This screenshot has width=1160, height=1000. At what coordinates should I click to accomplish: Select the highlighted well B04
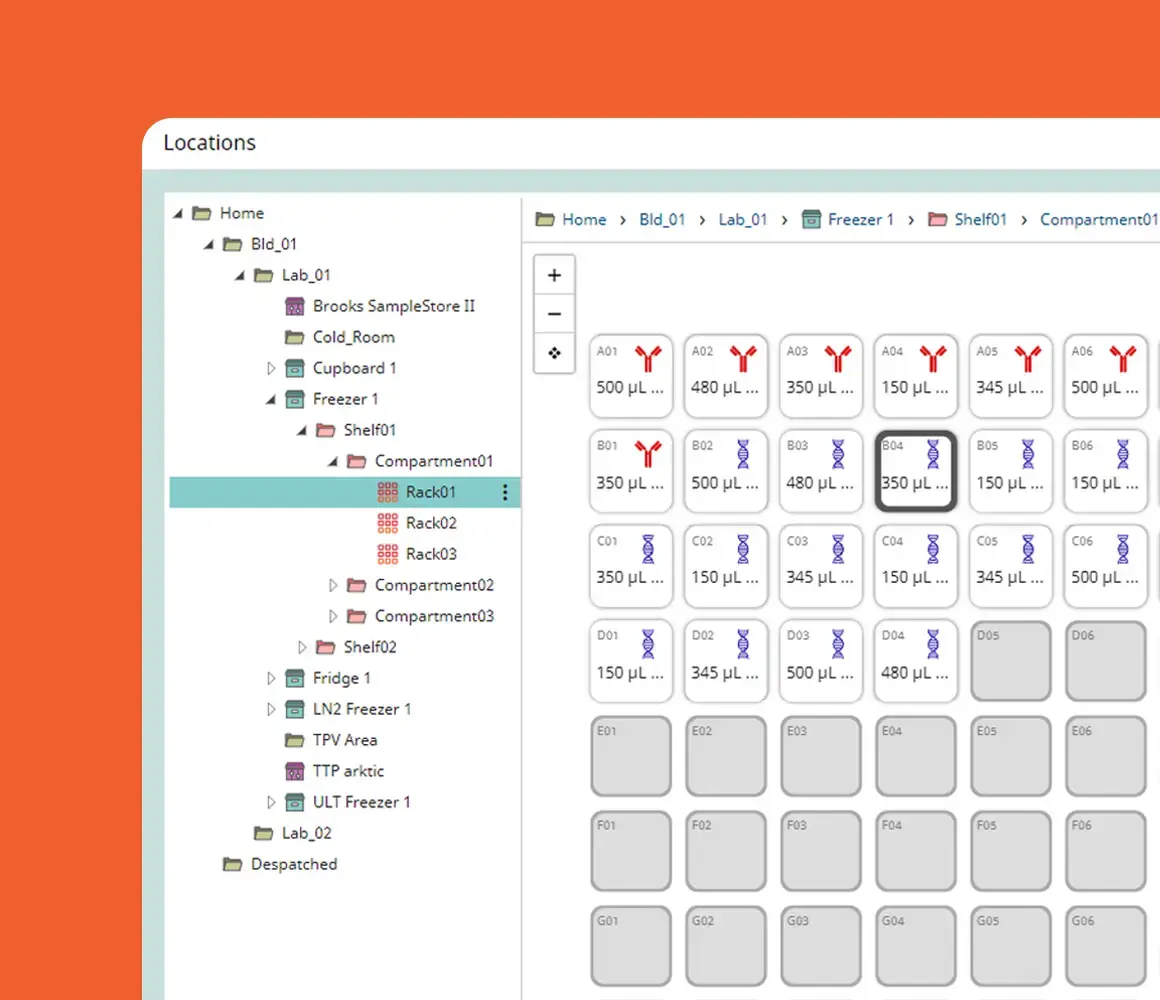[x=915, y=470]
